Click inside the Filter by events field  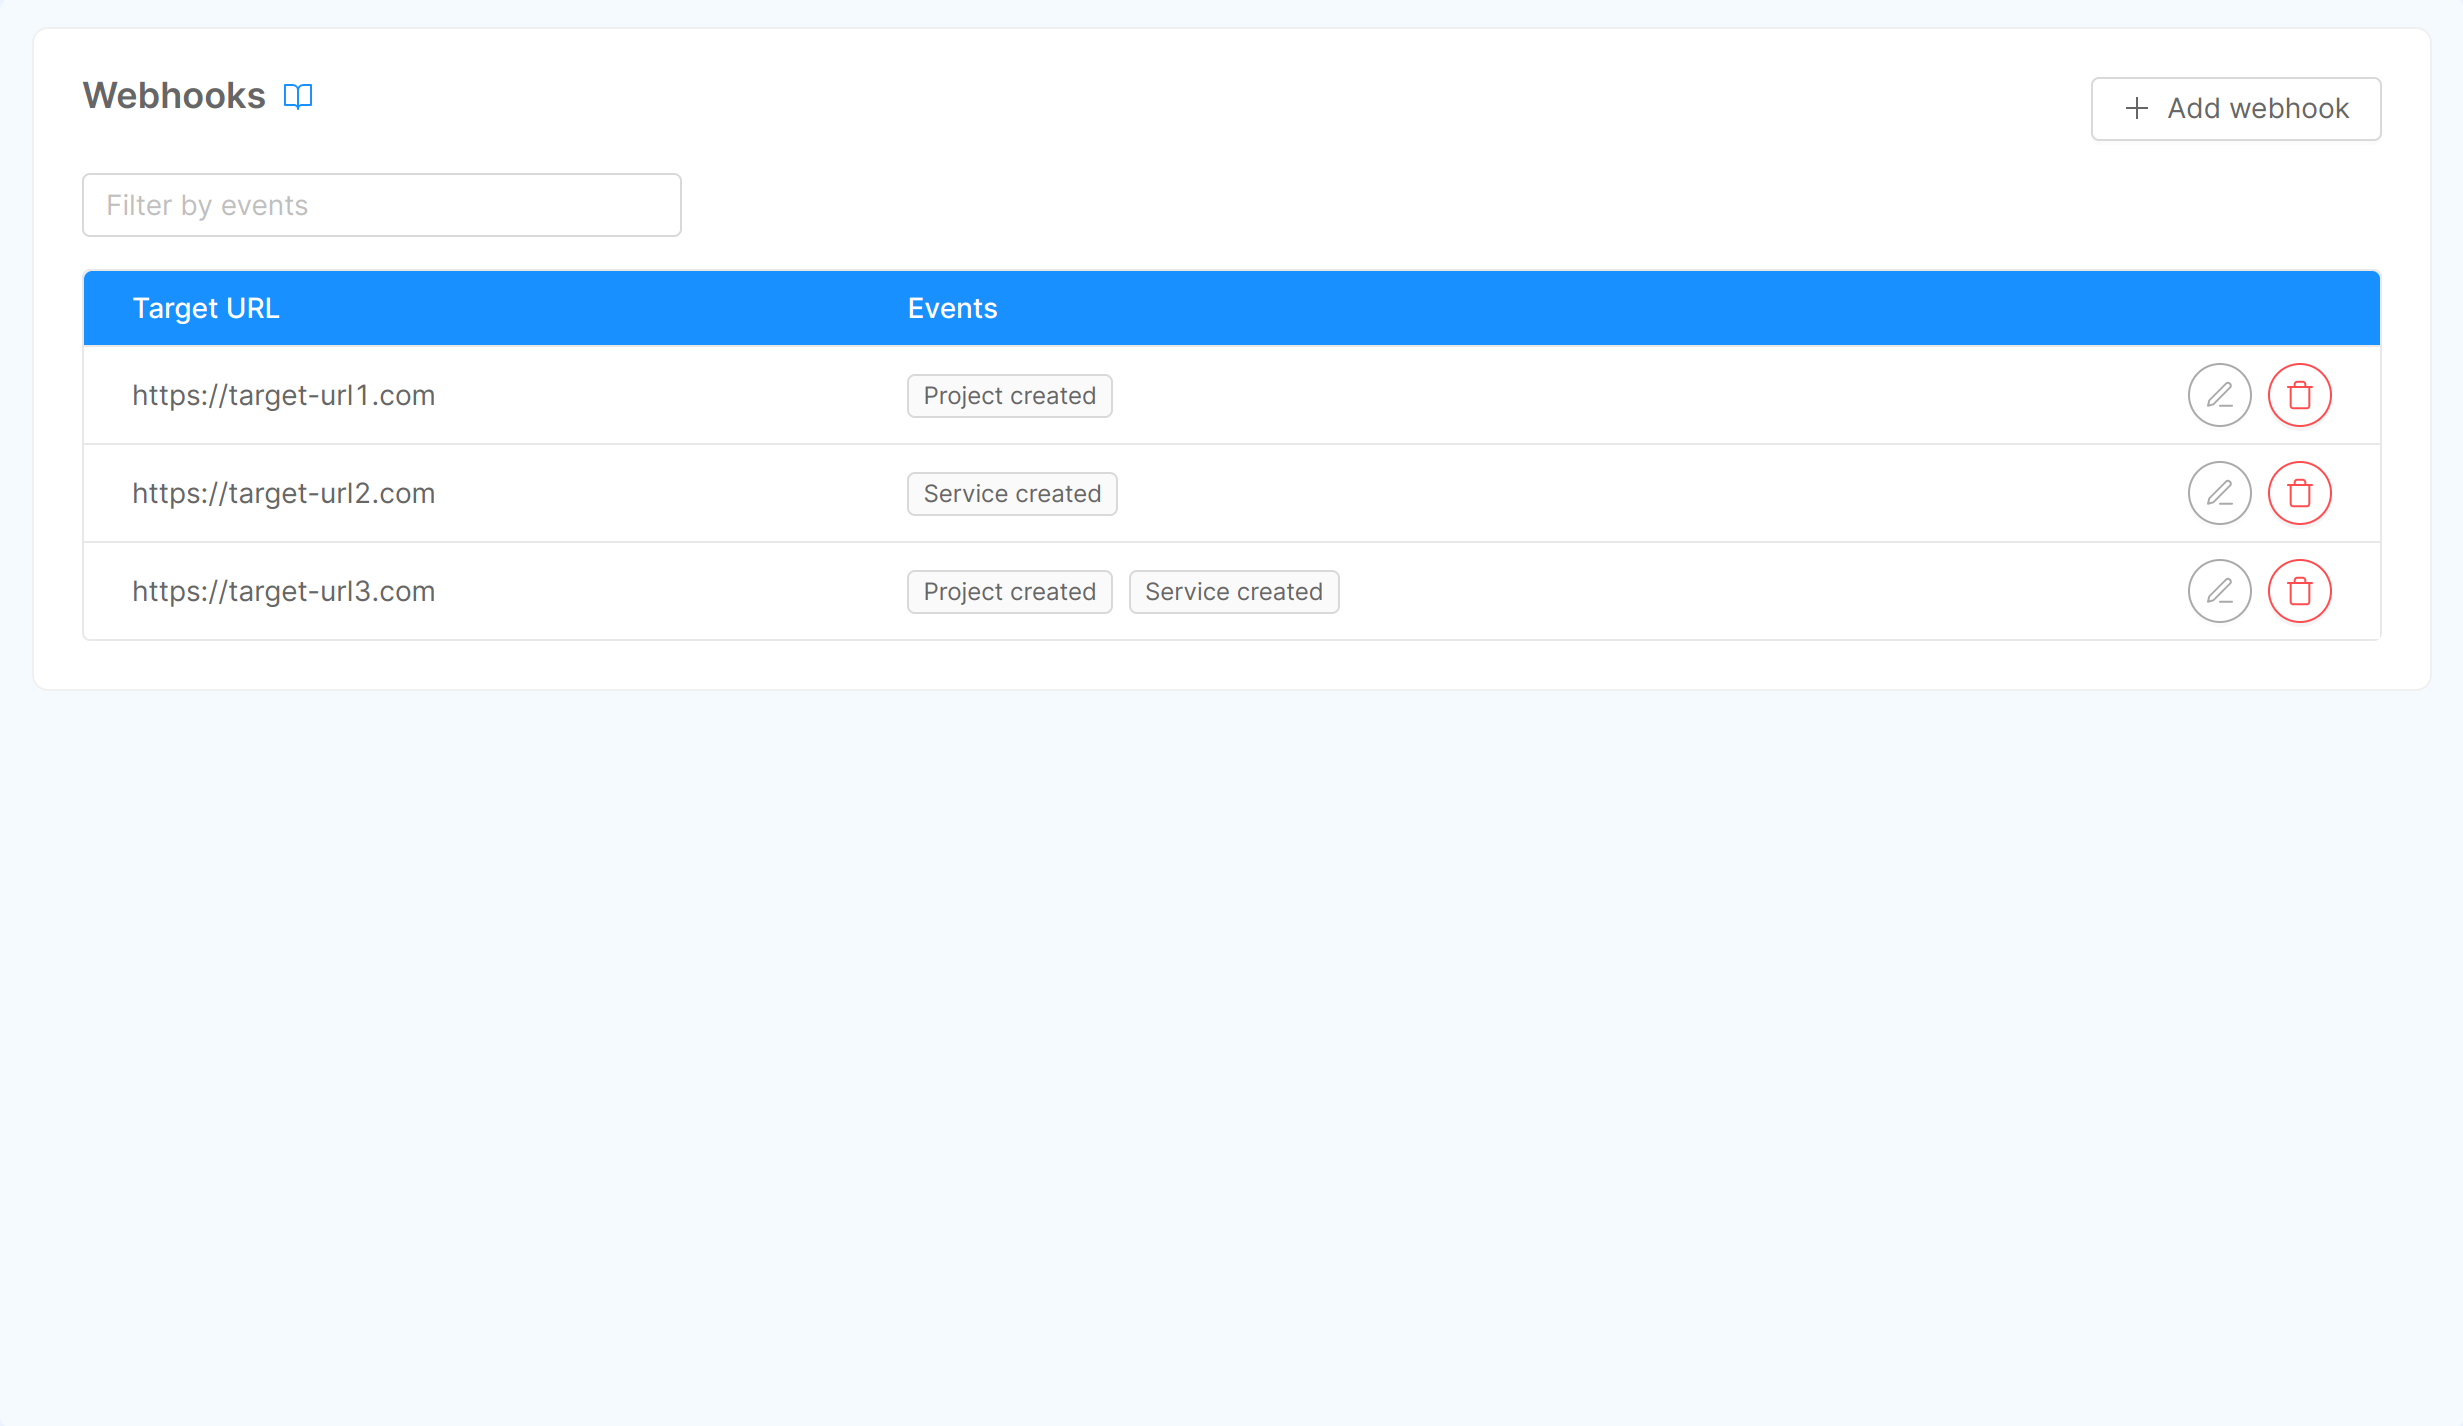tap(381, 204)
